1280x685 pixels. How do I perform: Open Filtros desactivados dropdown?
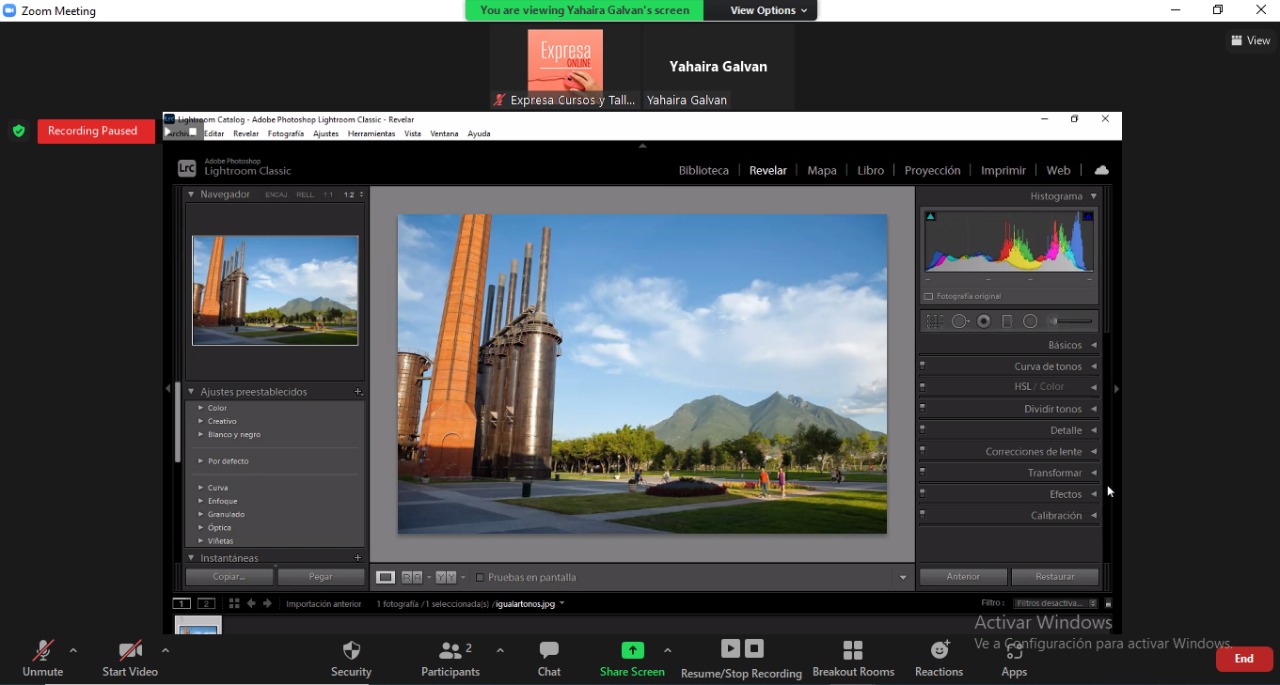pyautogui.click(x=1055, y=603)
